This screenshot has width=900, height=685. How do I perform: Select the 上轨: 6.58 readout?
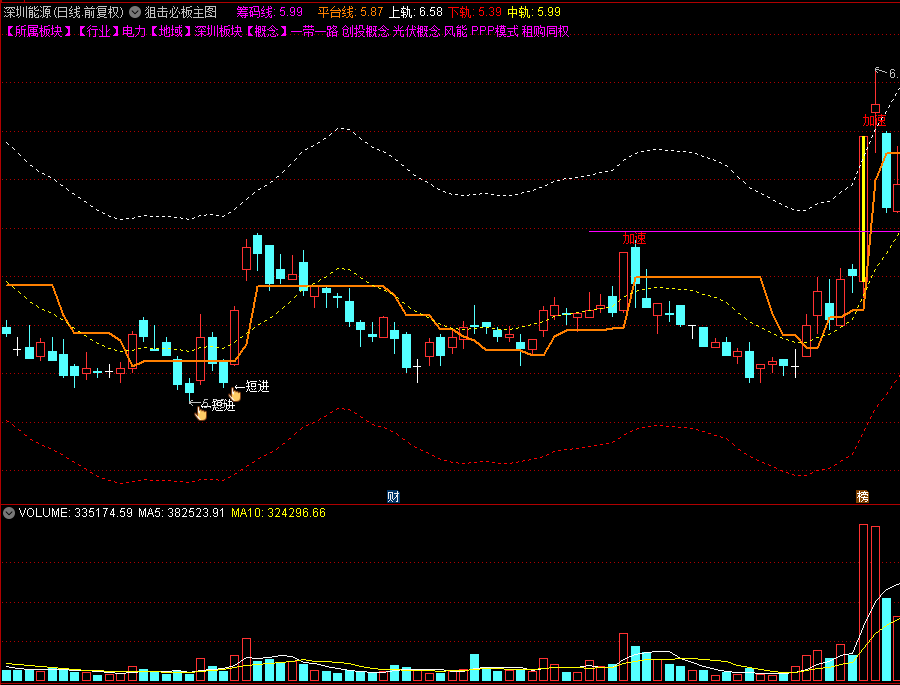coord(416,12)
